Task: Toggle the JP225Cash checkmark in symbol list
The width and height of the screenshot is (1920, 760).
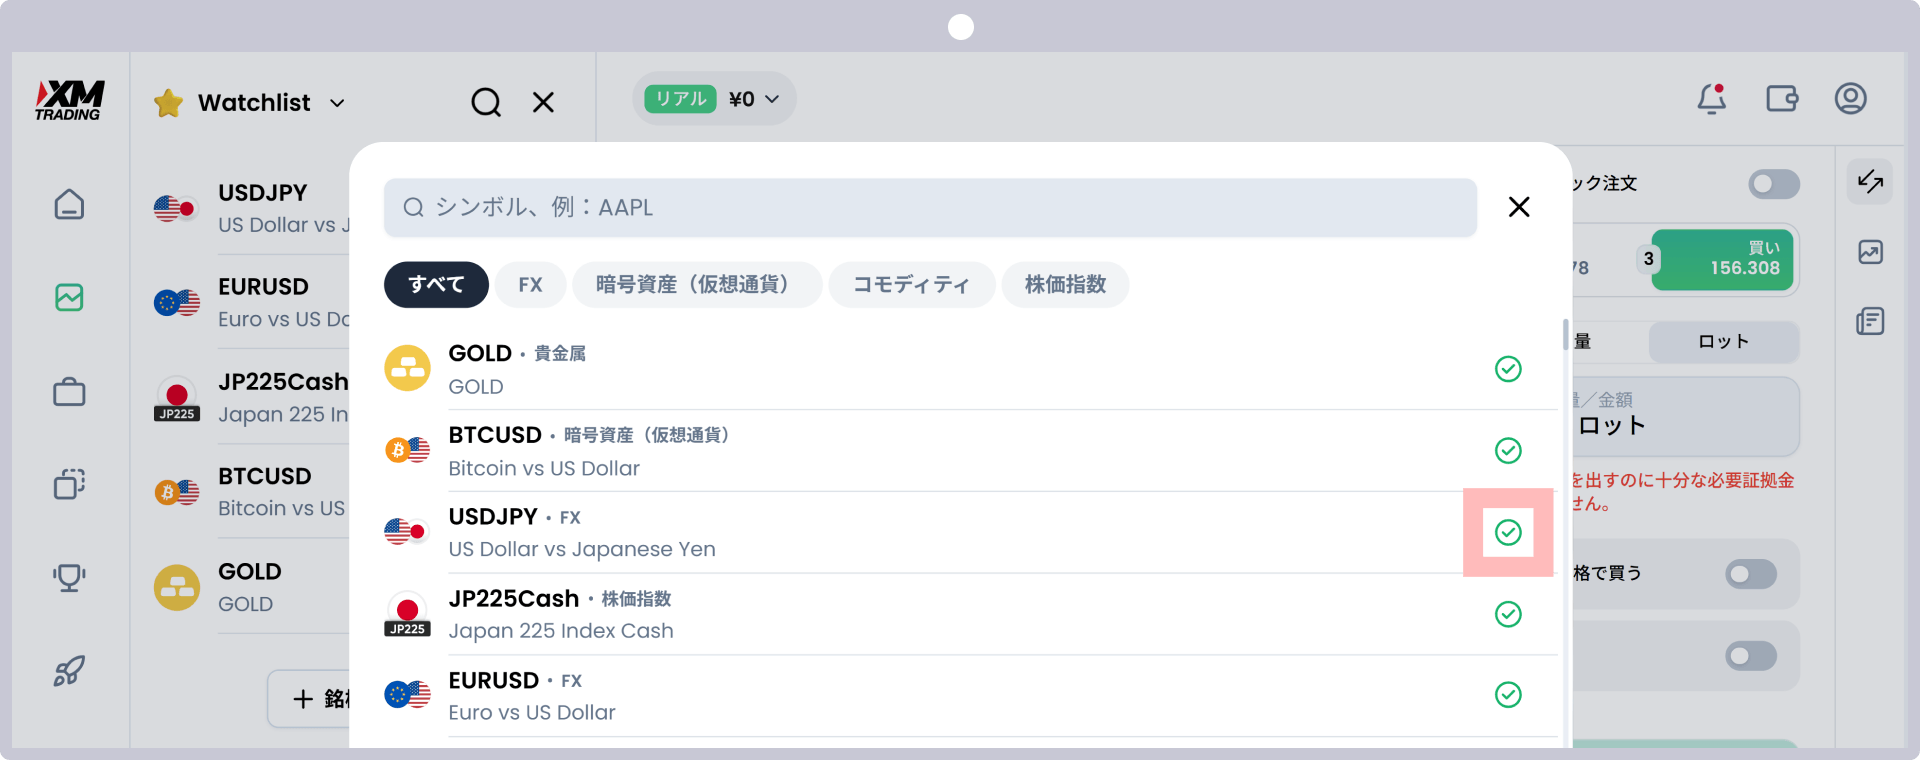Action: click(1508, 614)
